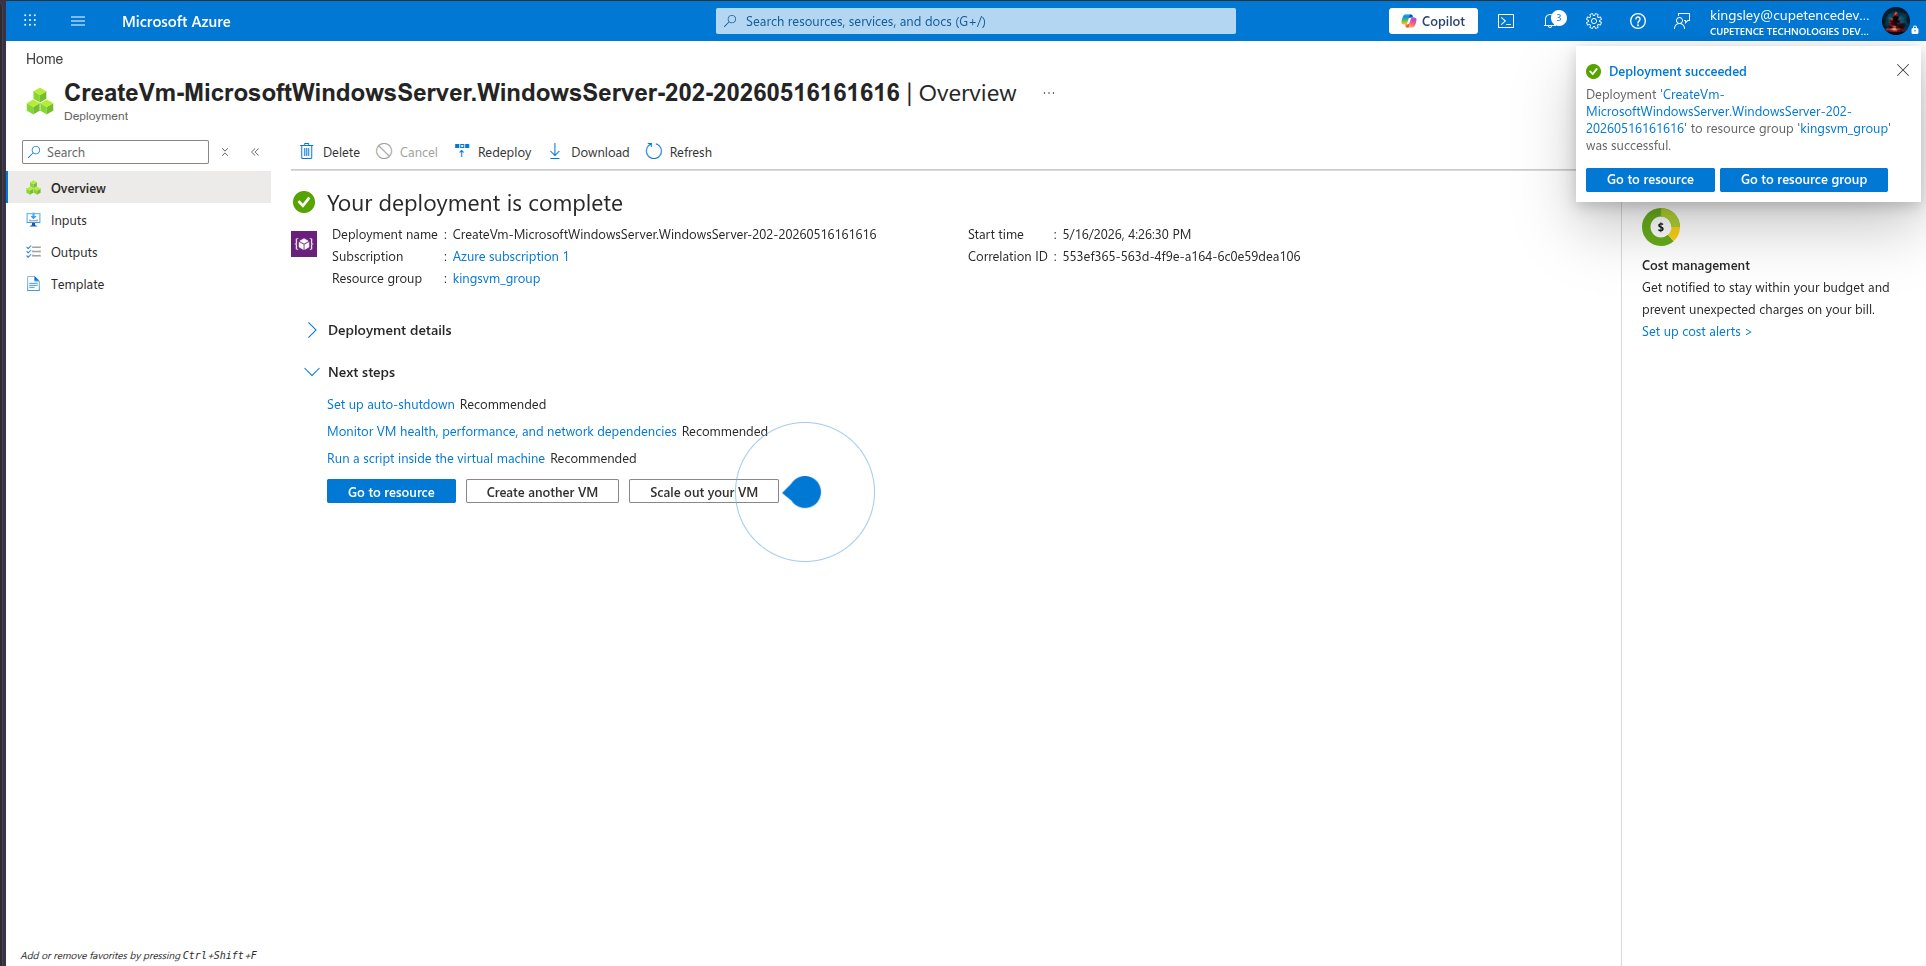Image resolution: width=1926 pixels, height=966 pixels.
Task: Click Create another VM button
Action: pos(542,492)
